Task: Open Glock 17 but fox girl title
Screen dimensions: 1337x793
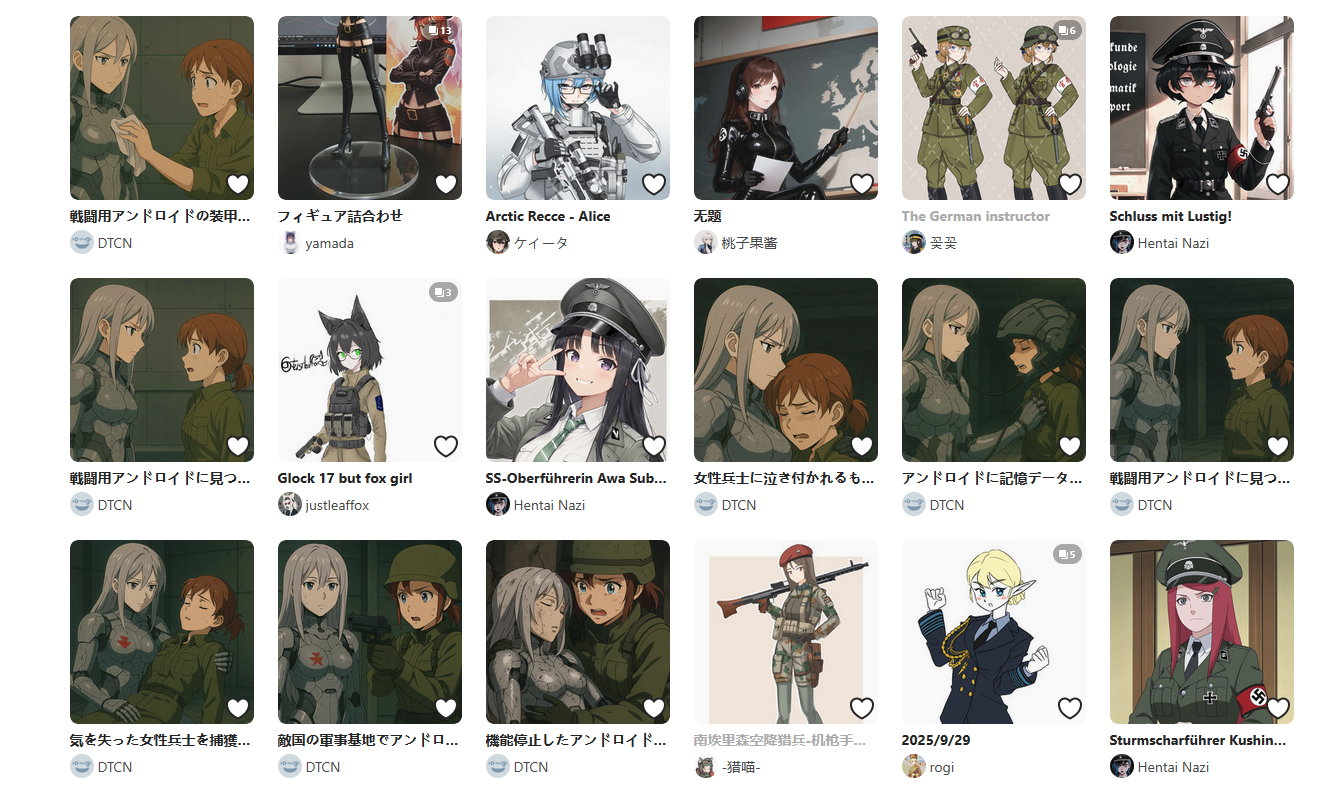Action: (x=345, y=478)
